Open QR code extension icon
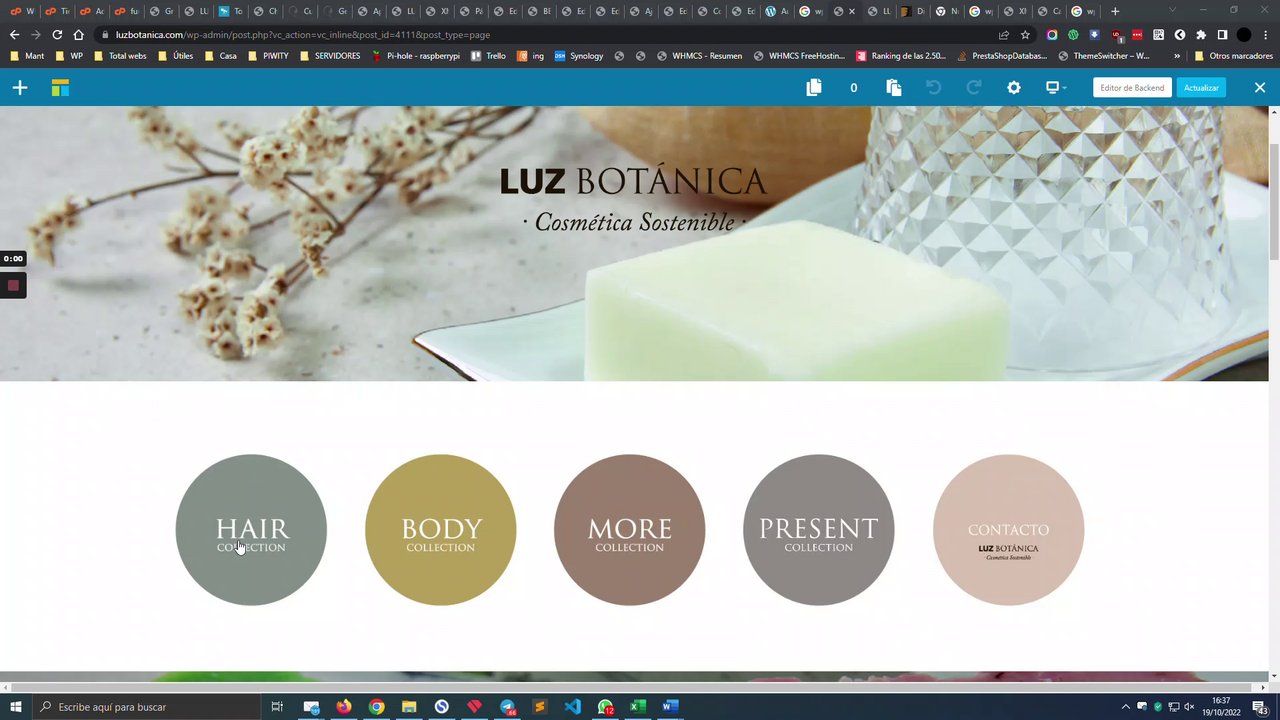The width and height of the screenshot is (1280, 720). 1158,34
